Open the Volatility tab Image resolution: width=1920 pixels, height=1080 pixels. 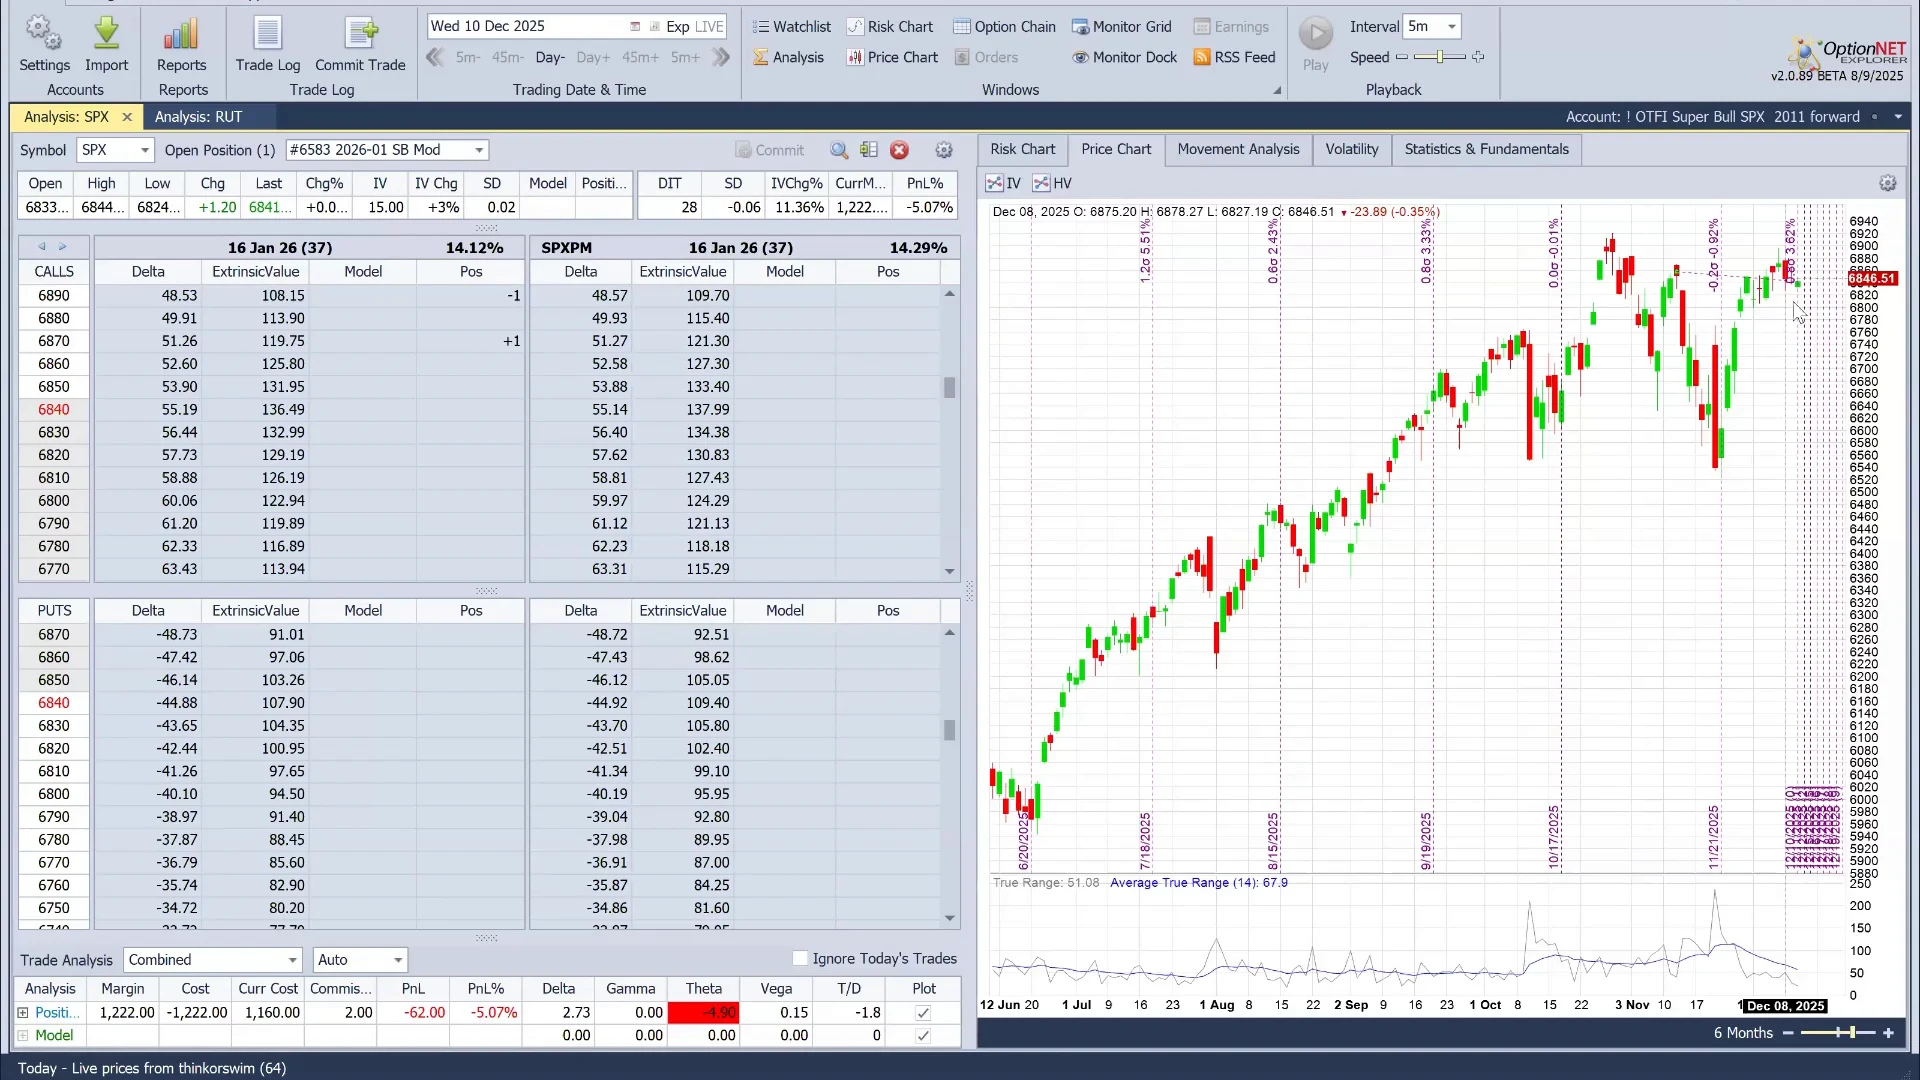coord(1352,149)
